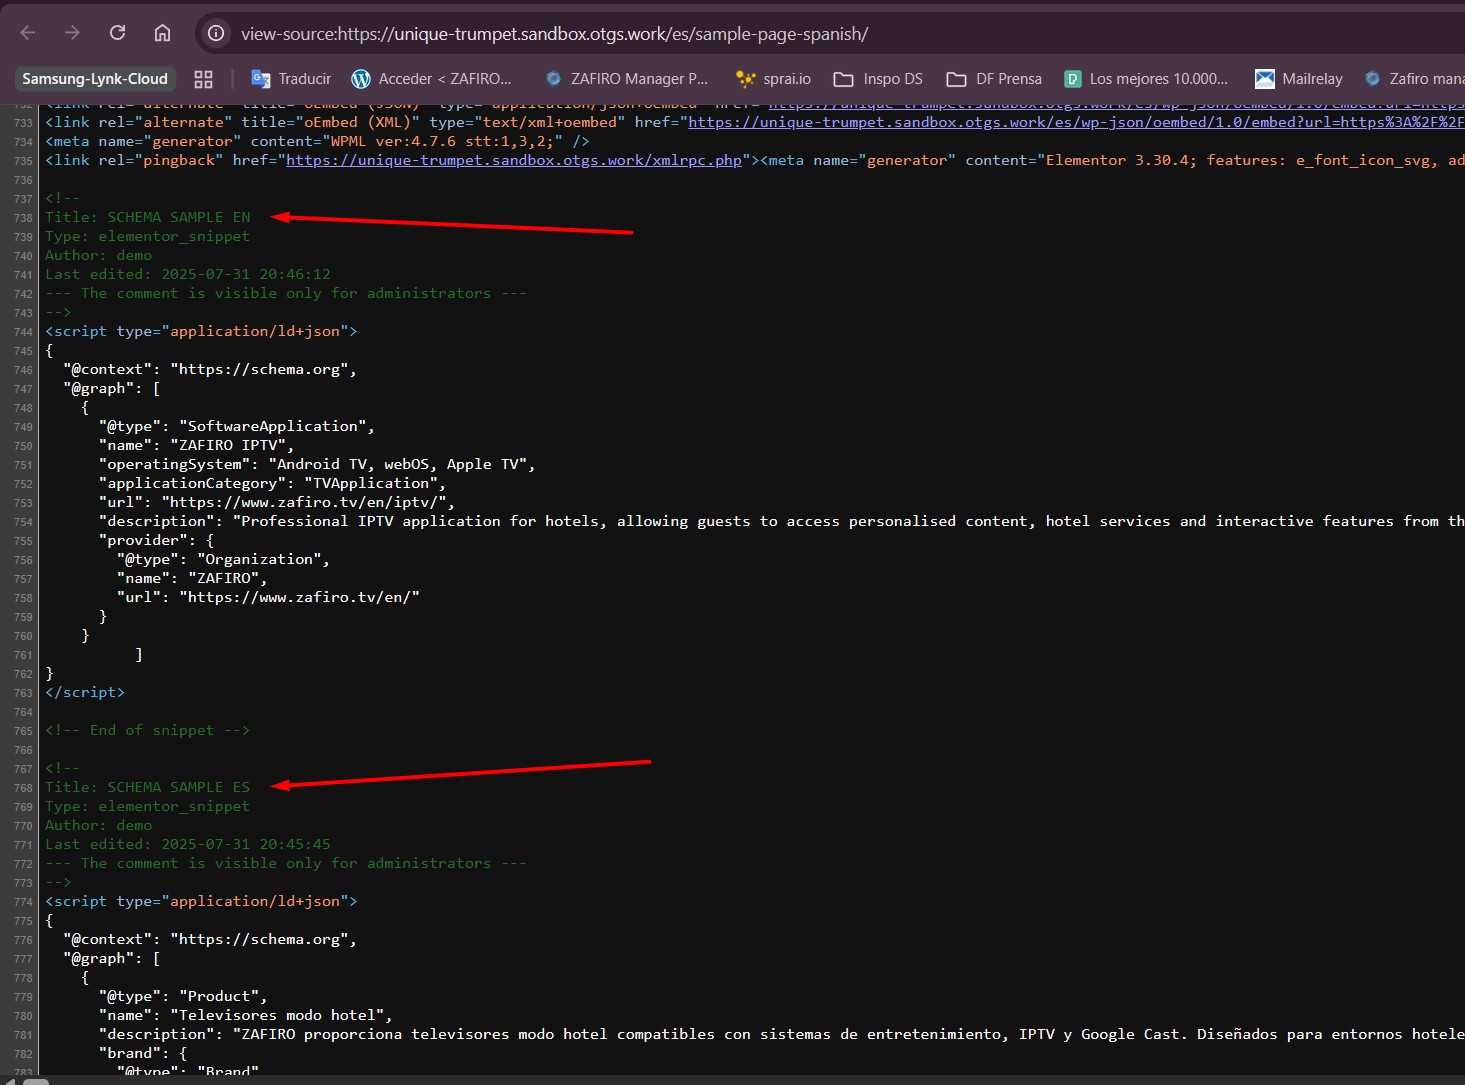Image resolution: width=1465 pixels, height=1085 pixels.
Task: View site information icon in address bar
Action: pos(216,33)
